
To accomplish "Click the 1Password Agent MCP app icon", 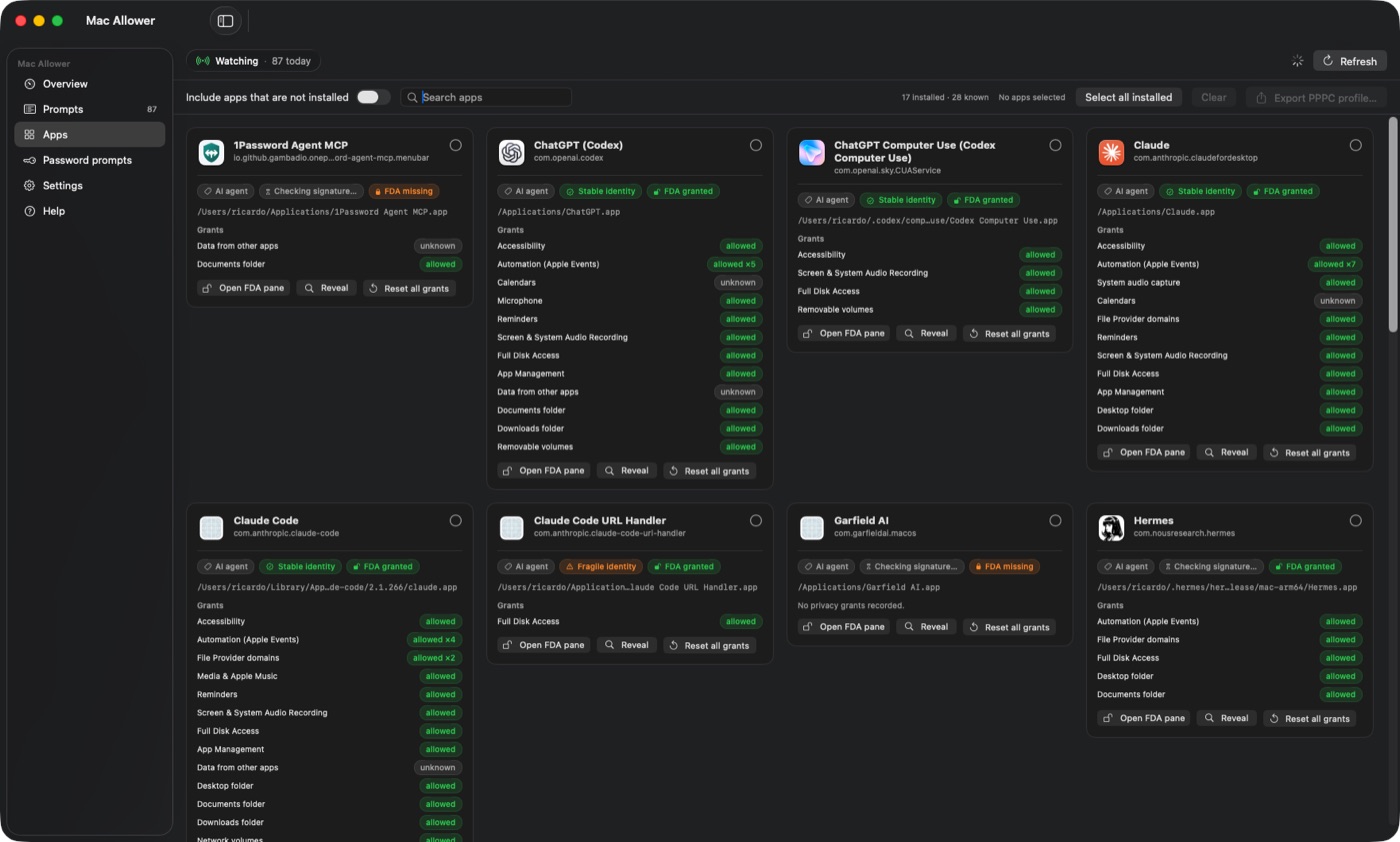I will point(211,152).
